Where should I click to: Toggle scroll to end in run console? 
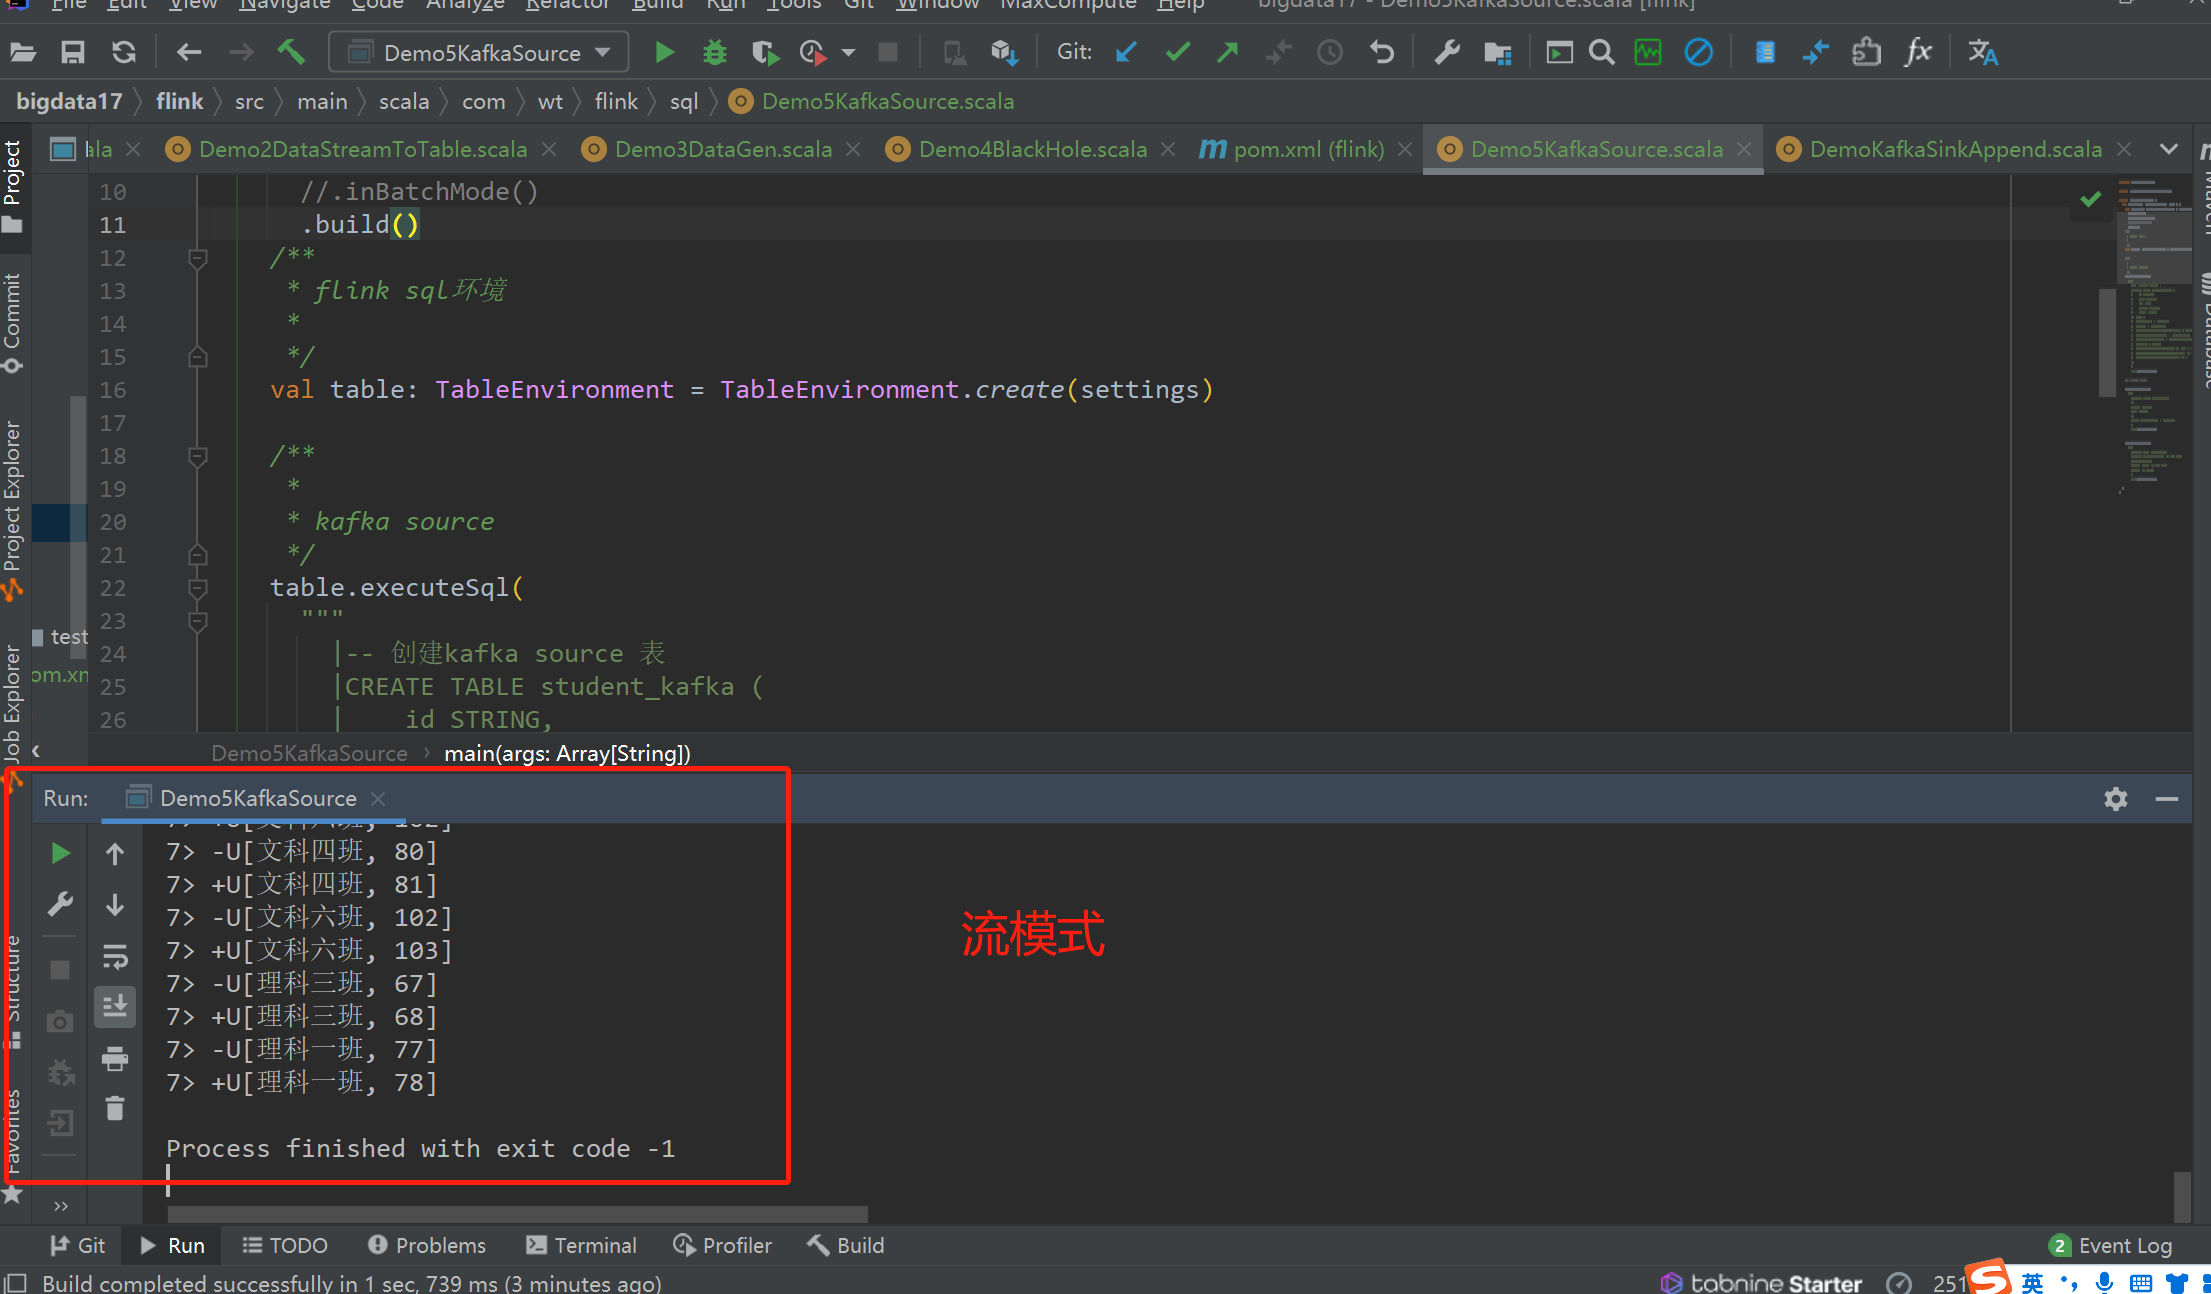[x=115, y=1007]
